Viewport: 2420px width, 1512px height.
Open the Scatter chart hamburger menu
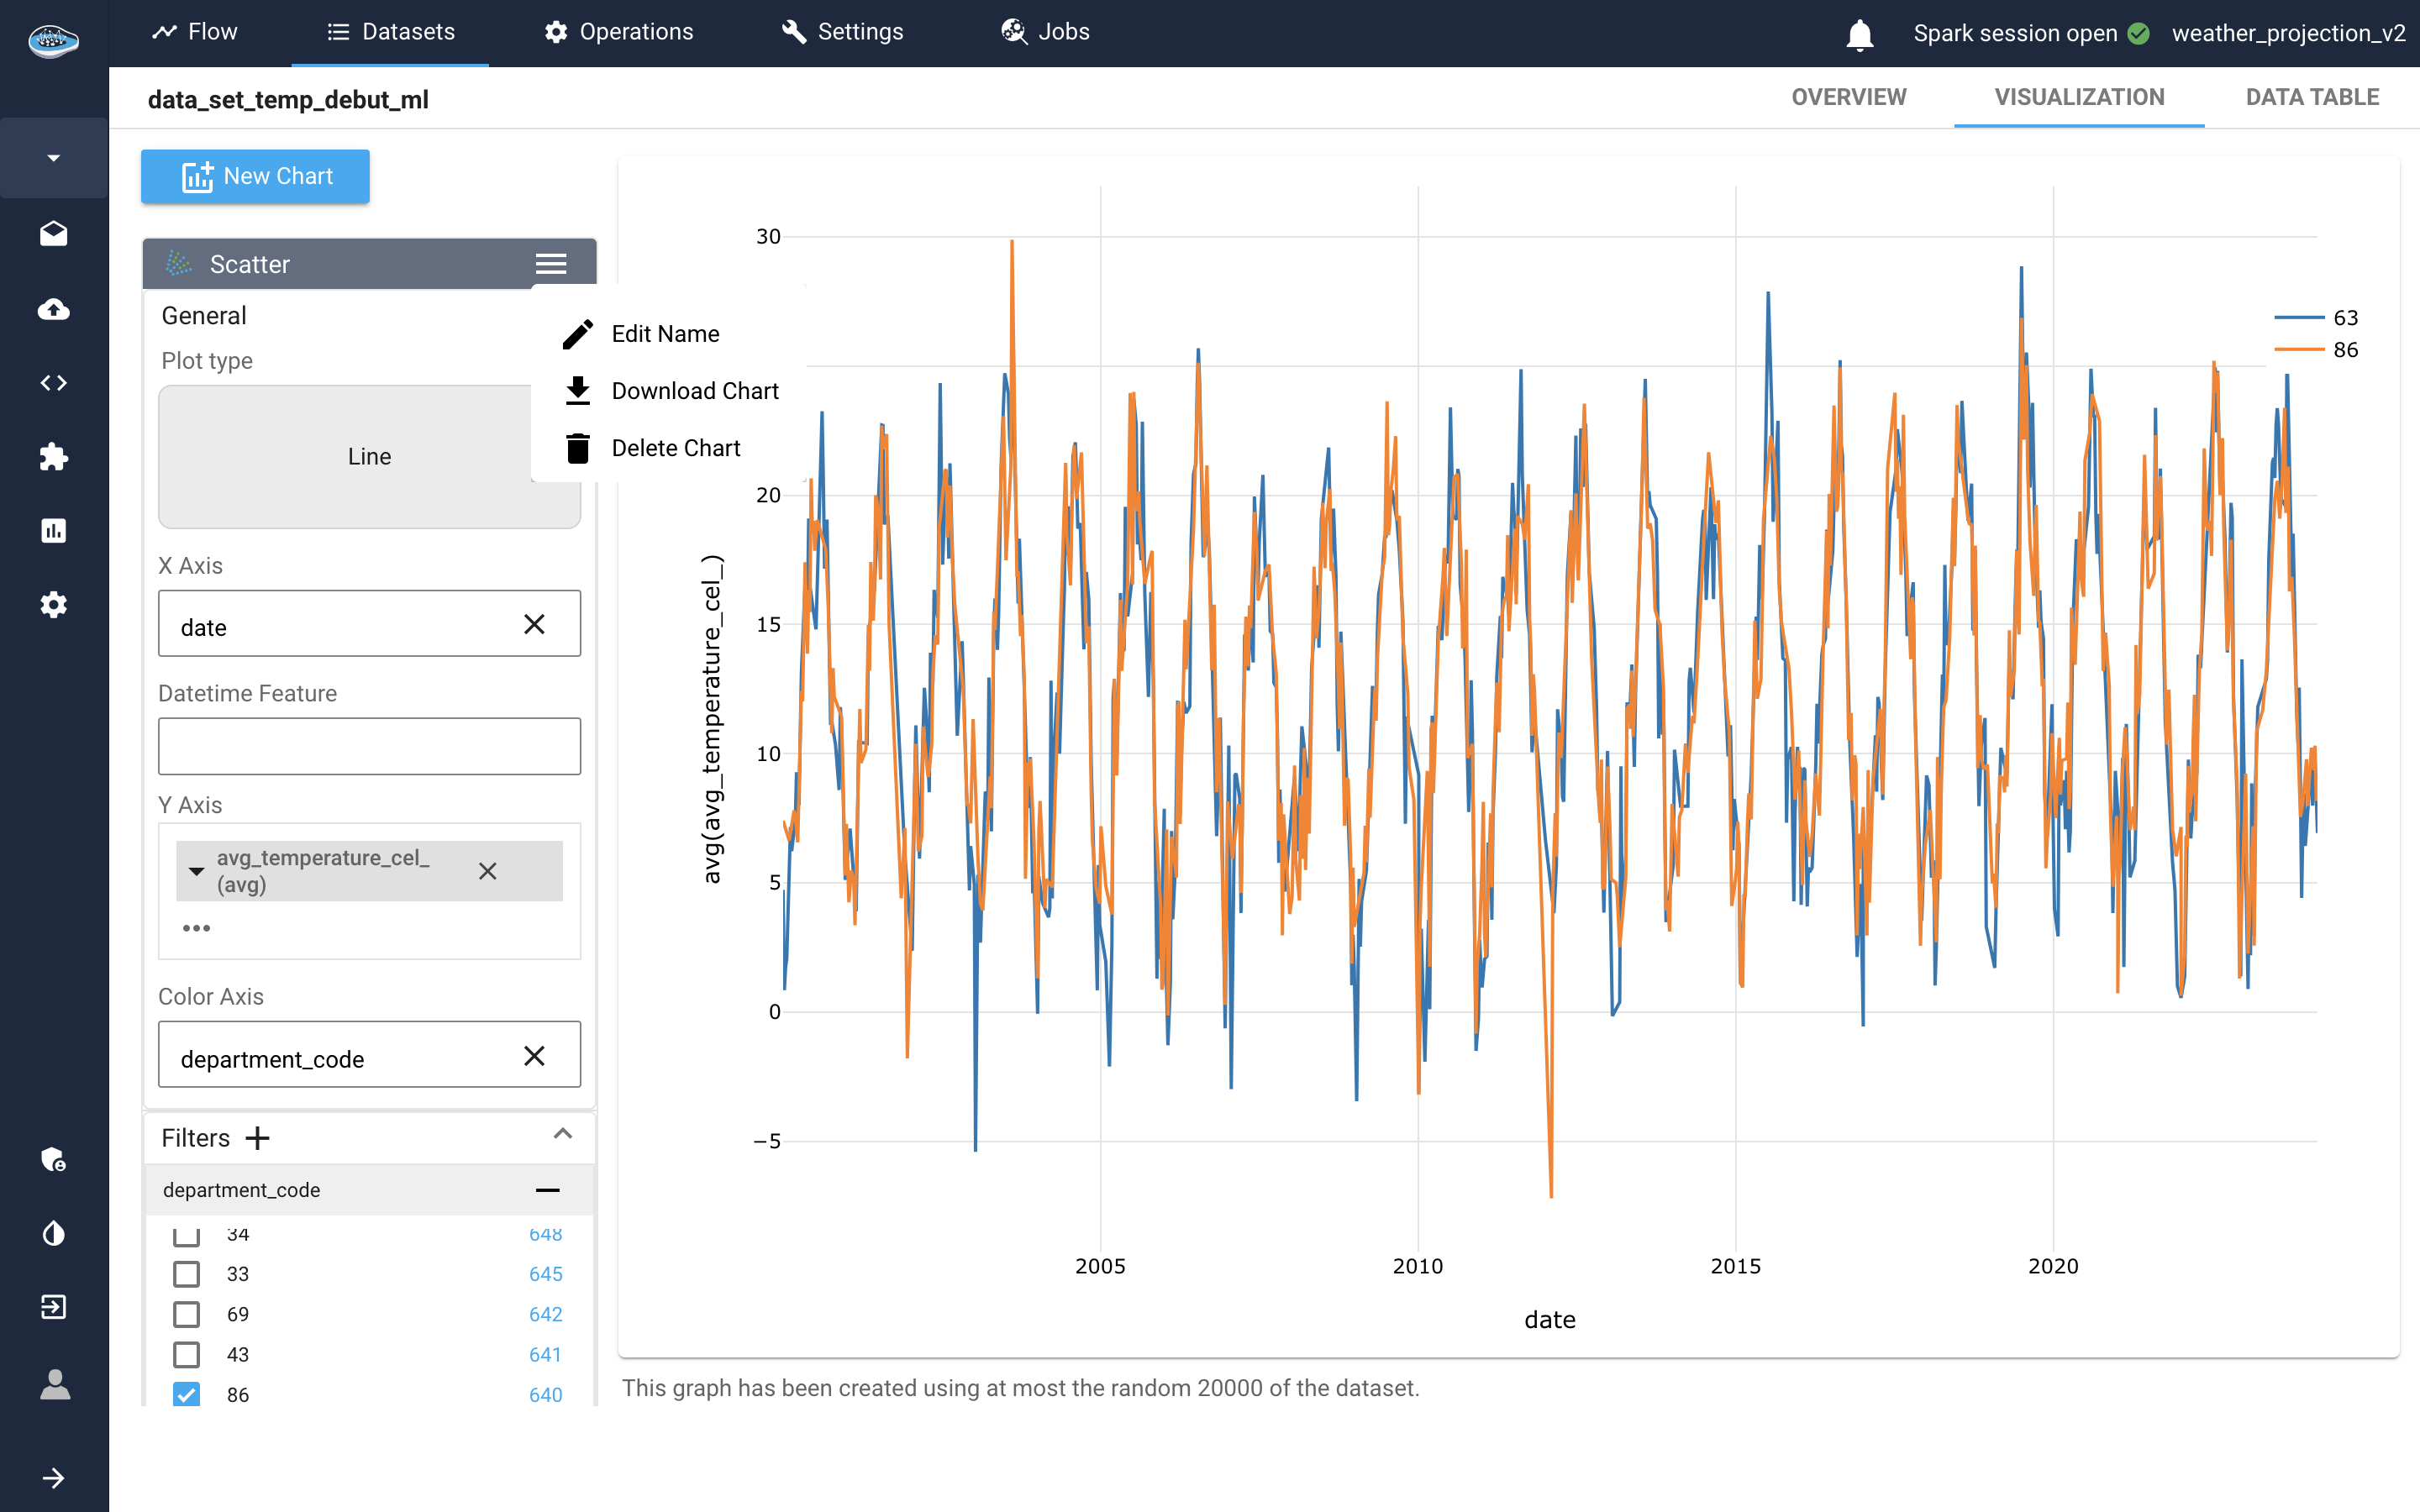click(551, 264)
